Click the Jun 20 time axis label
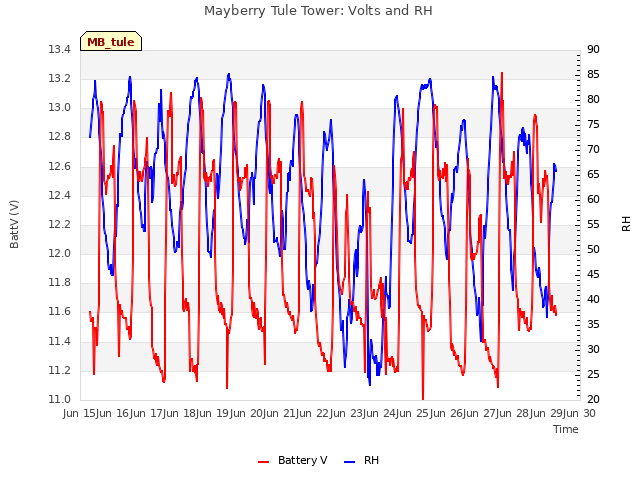 point(247,414)
